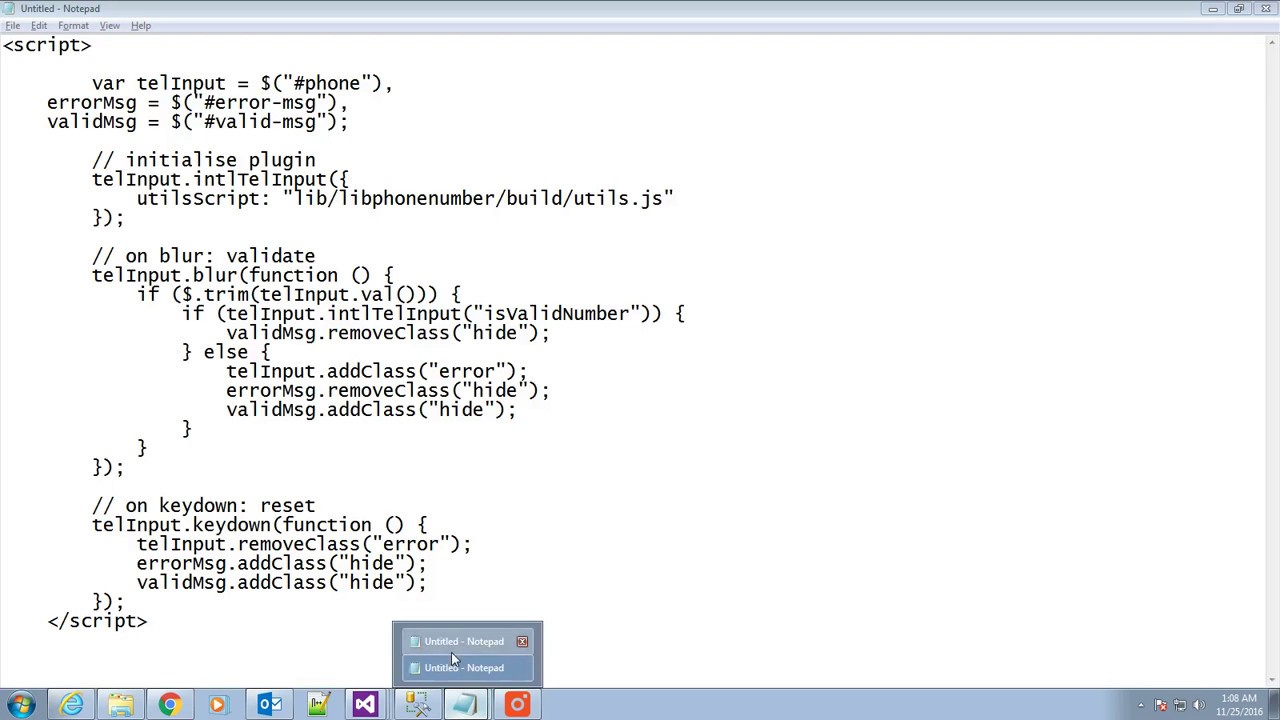Click the line 'errorMsg.removeClass("hide");'

(388, 391)
